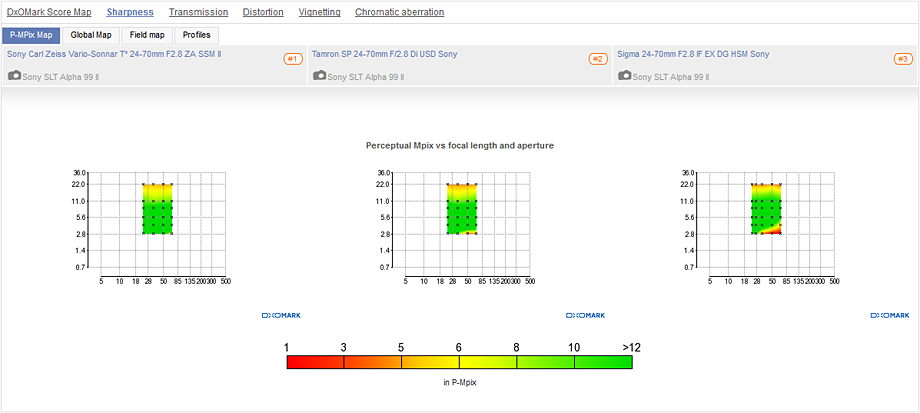Open the Sony Carl Zeiss Vario-Sonnar lens link
Image resolution: width=920 pixels, height=413 pixels.
pos(114,54)
